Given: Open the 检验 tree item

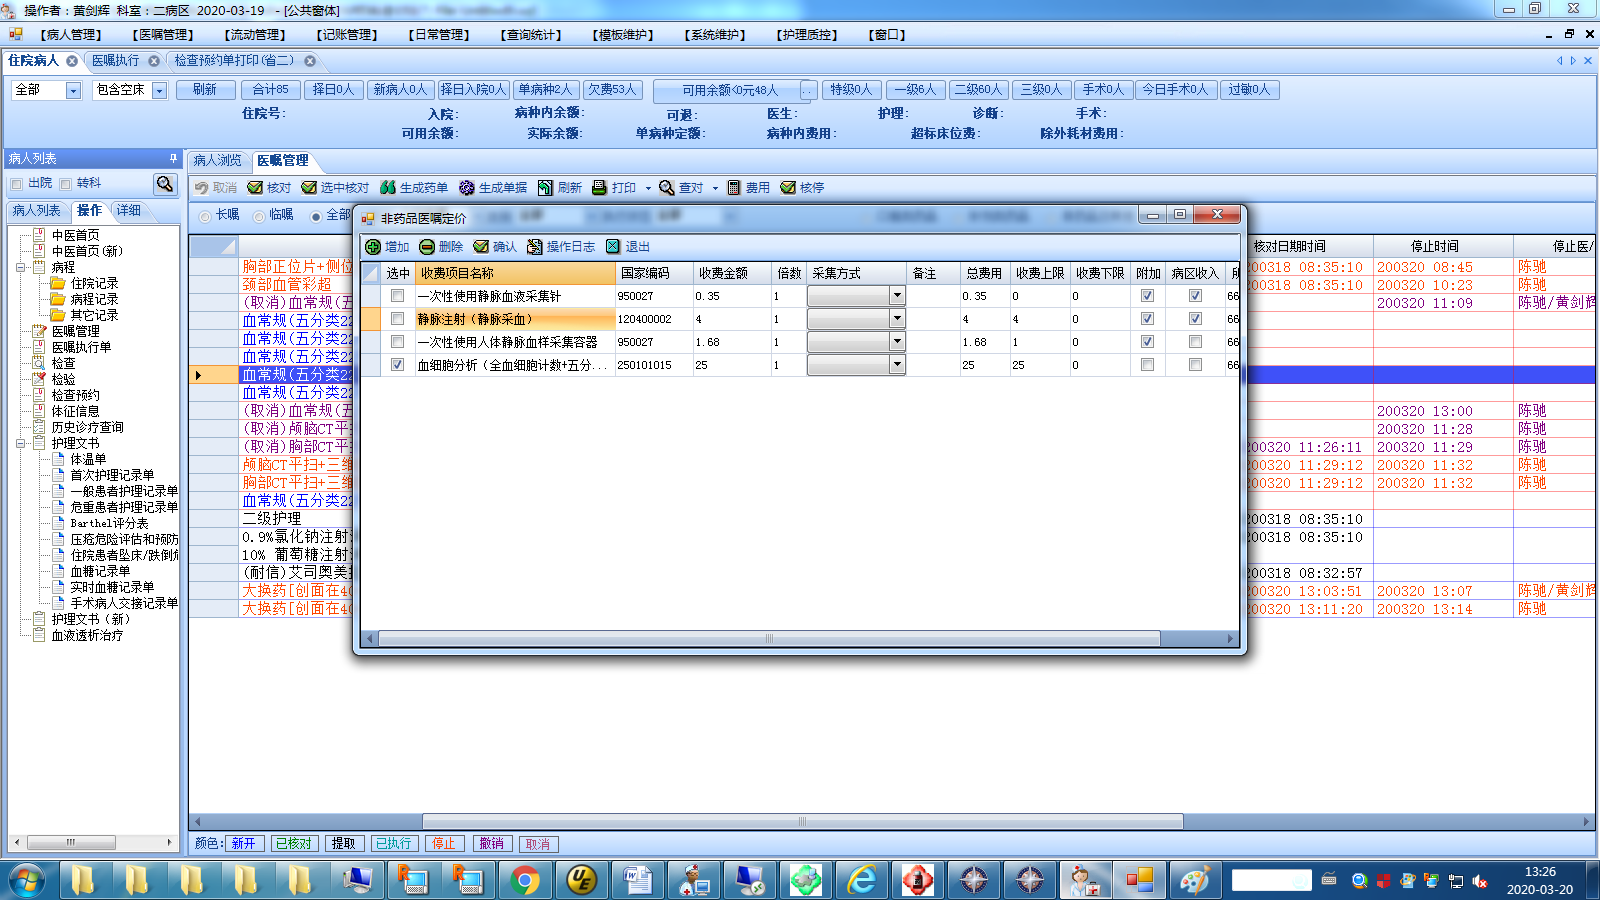Looking at the screenshot, I should tap(63, 379).
